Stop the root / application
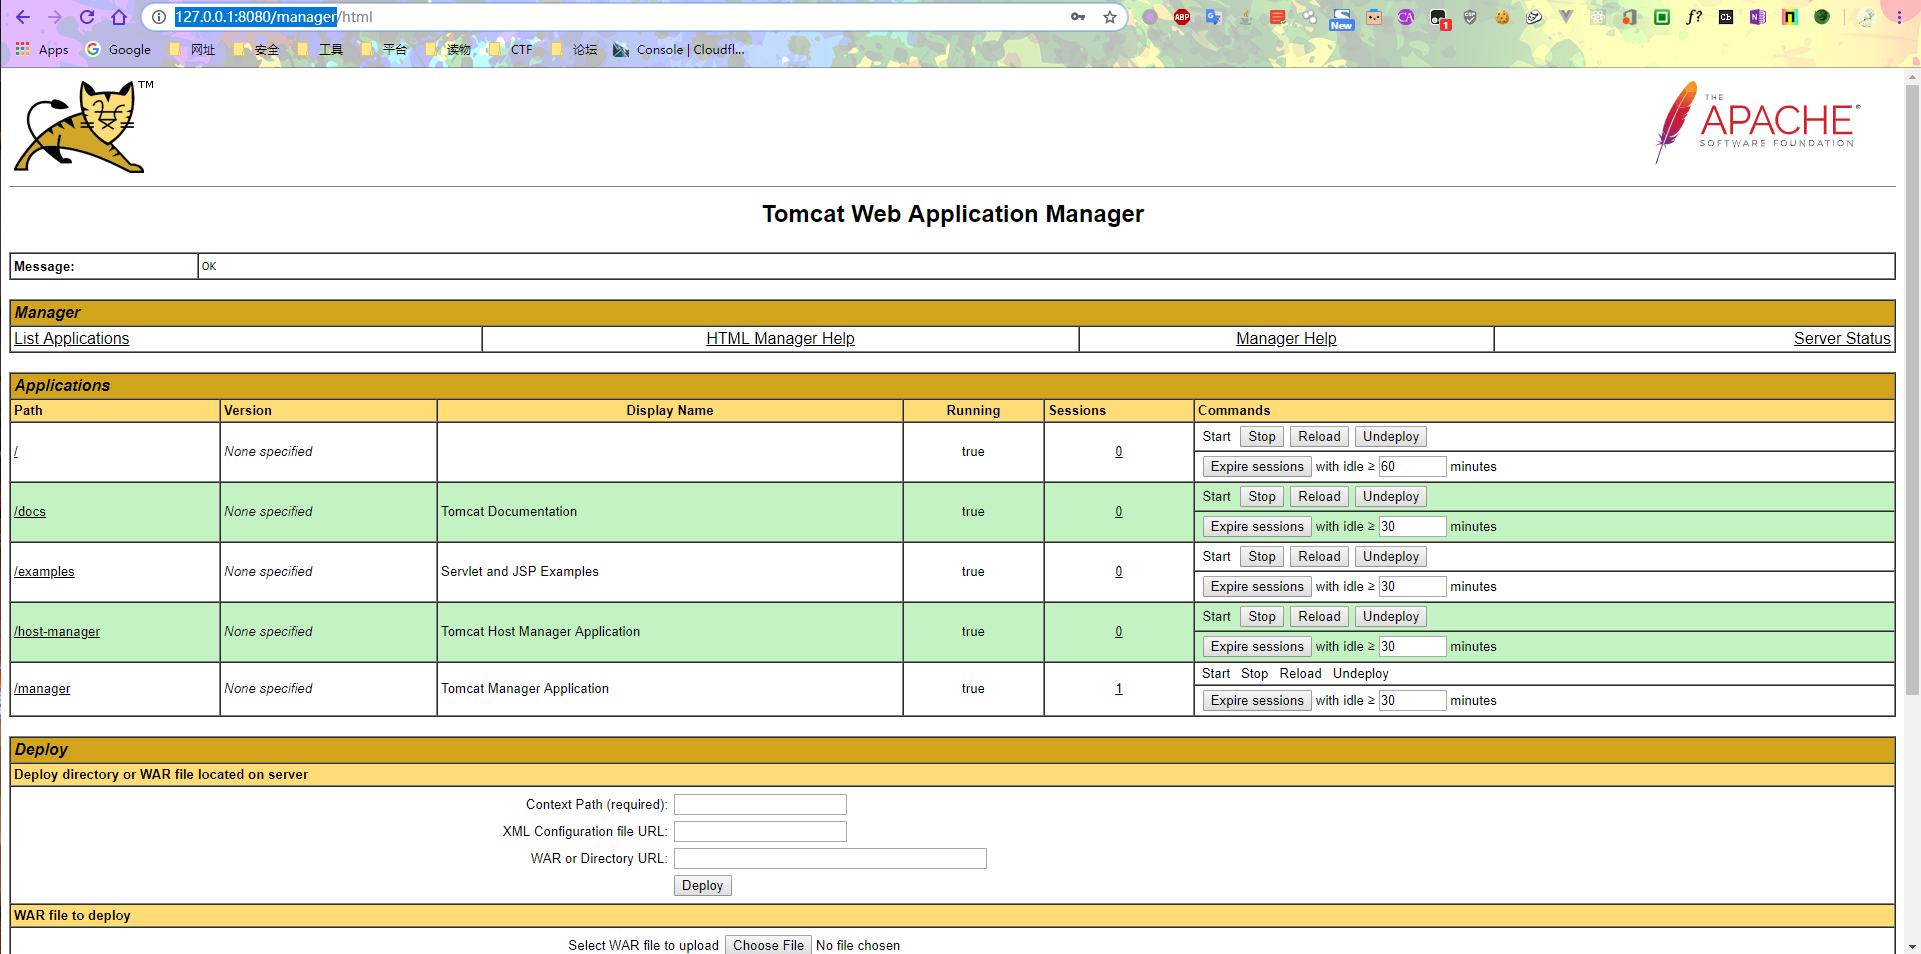 coord(1262,436)
